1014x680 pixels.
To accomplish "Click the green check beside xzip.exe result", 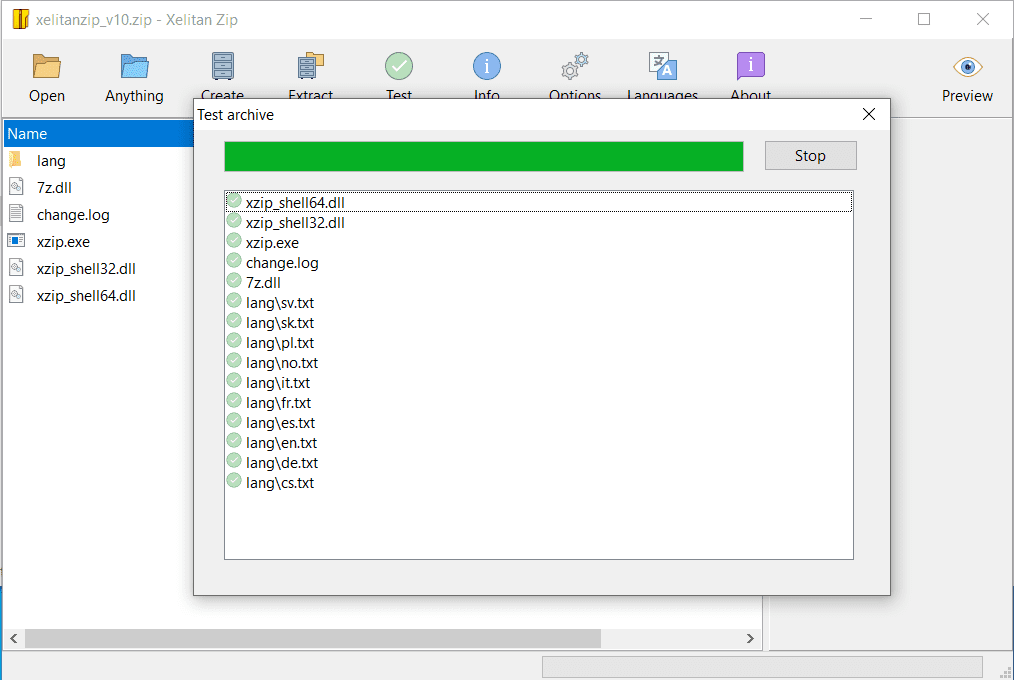I will (x=234, y=240).
